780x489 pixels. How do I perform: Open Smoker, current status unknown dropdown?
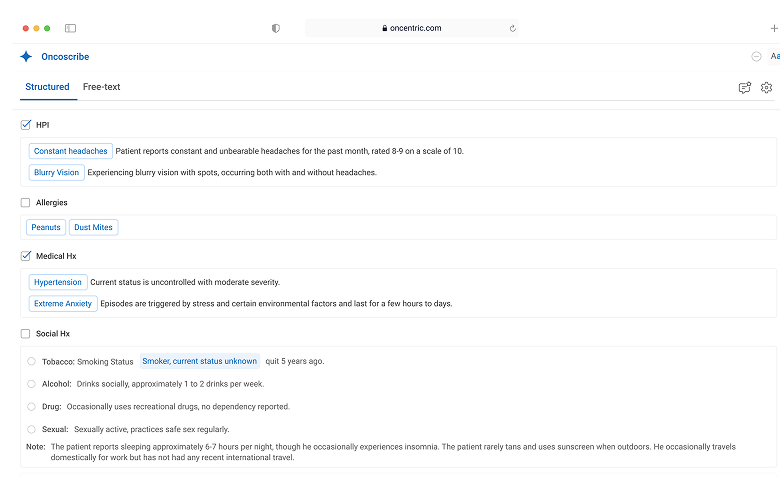pos(199,361)
